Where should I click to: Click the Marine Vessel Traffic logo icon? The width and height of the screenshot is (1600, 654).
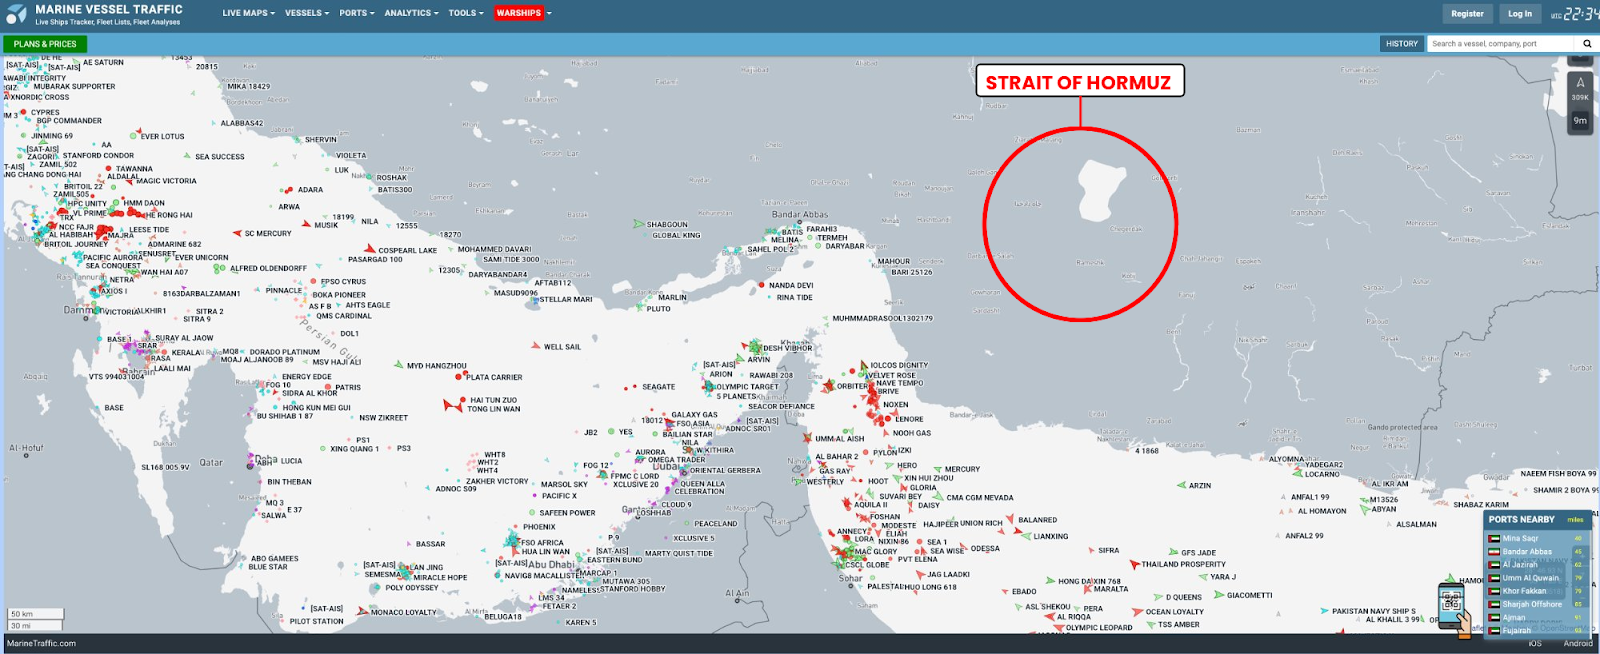[16, 14]
